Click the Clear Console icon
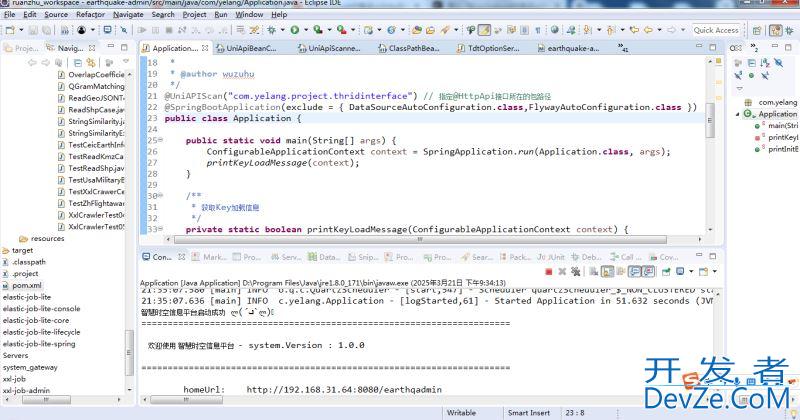 tap(593, 271)
